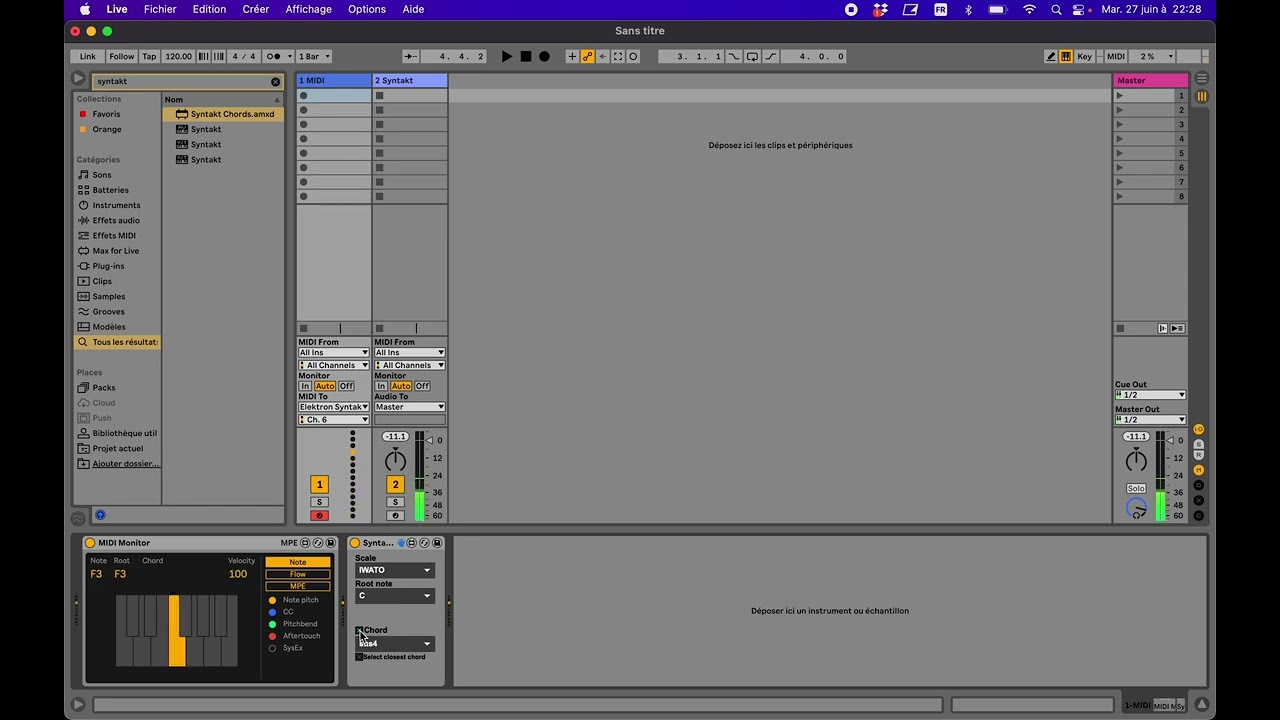
Task: Toggle the Key map mode switch
Action: coord(1084,57)
